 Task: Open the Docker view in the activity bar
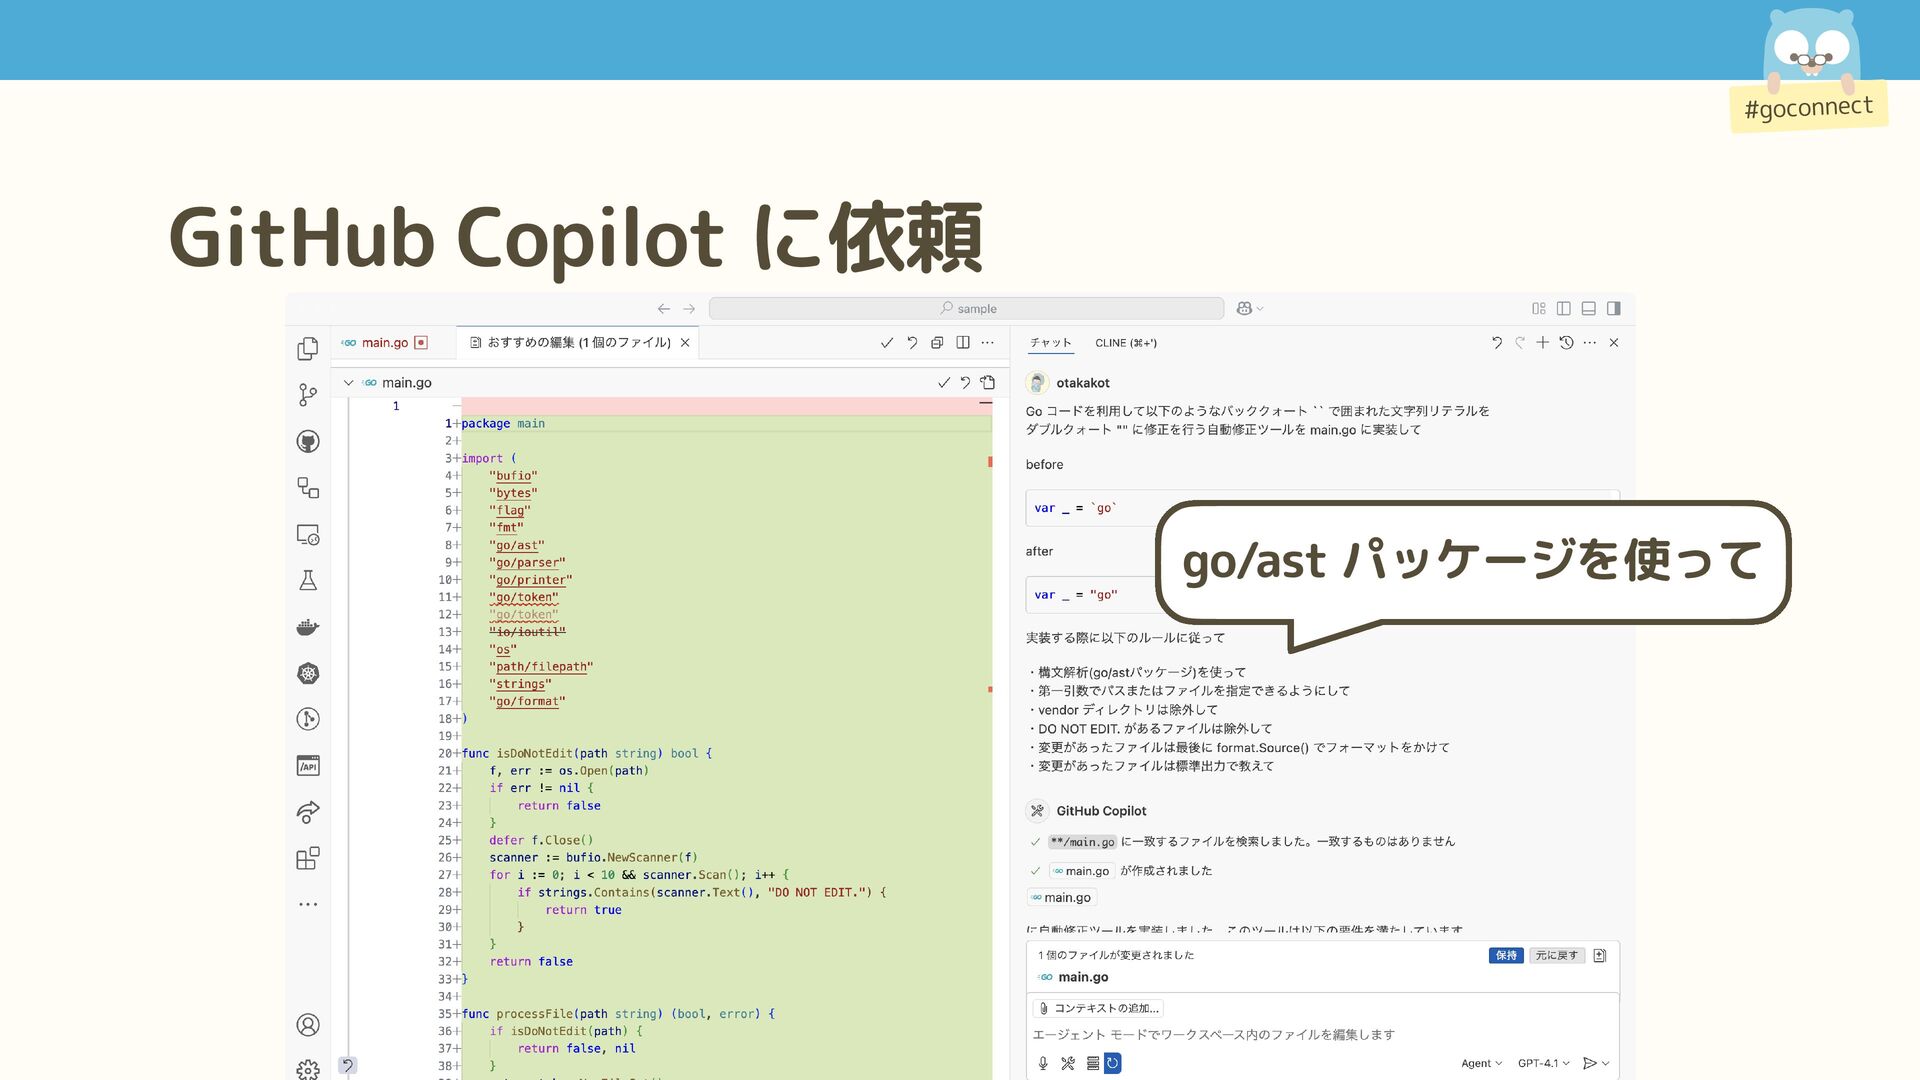(308, 627)
